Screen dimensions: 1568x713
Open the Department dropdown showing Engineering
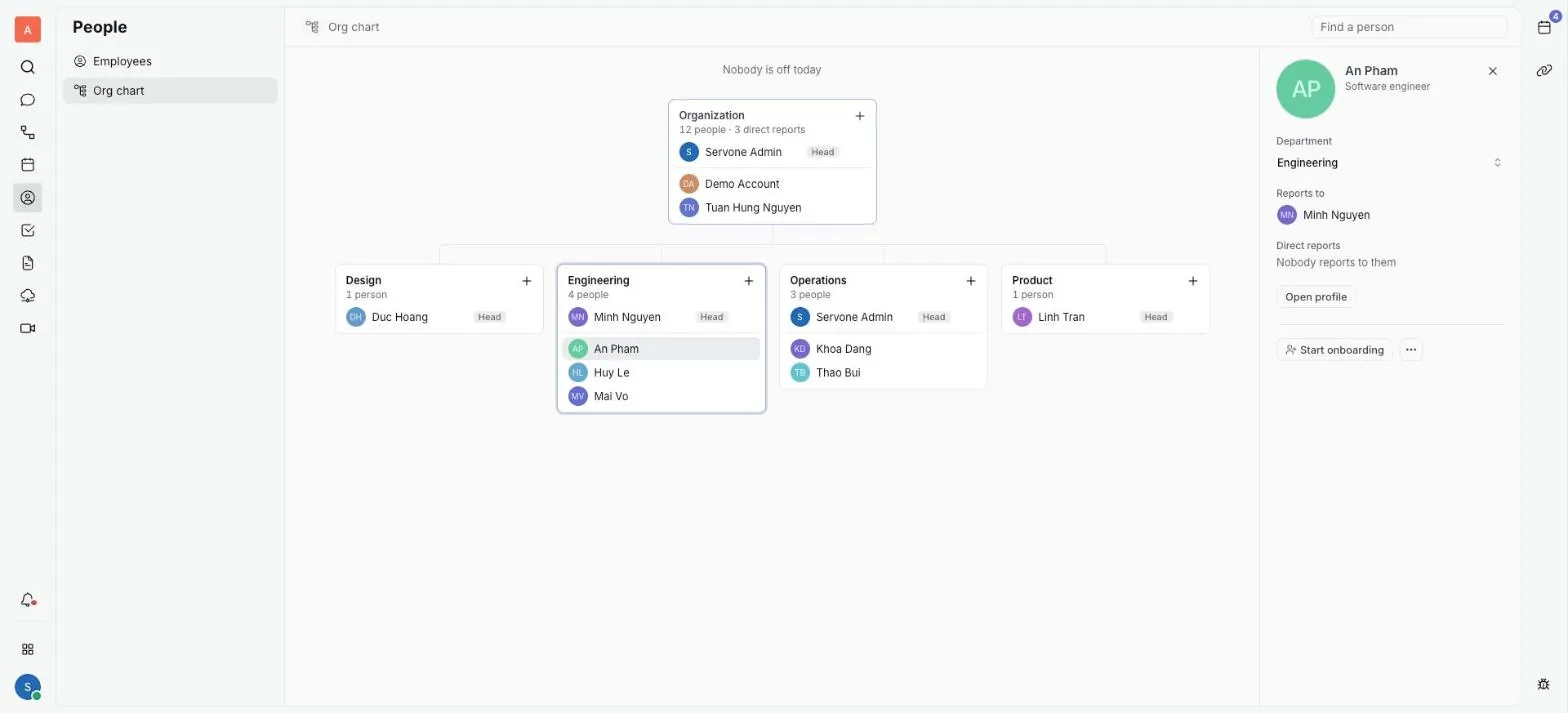click(1390, 163)
